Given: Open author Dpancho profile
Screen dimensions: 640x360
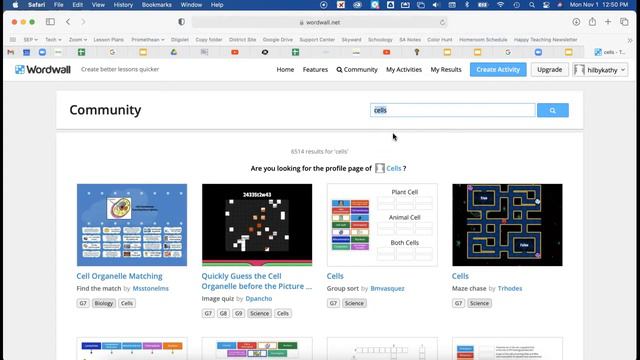Looking at the screenshot, I should [x=259, y=298].
